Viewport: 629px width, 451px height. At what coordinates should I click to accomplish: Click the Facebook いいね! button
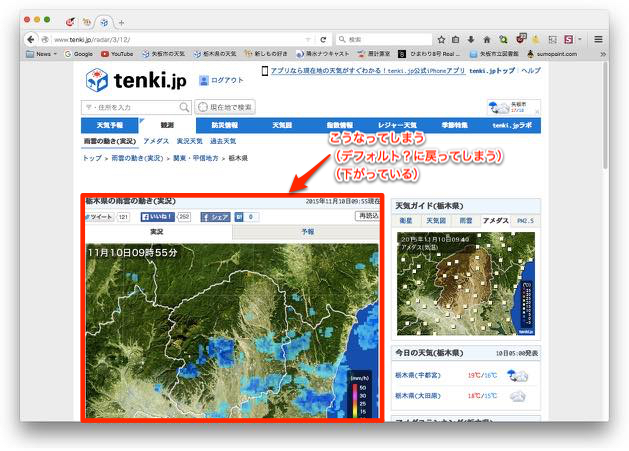158,216
